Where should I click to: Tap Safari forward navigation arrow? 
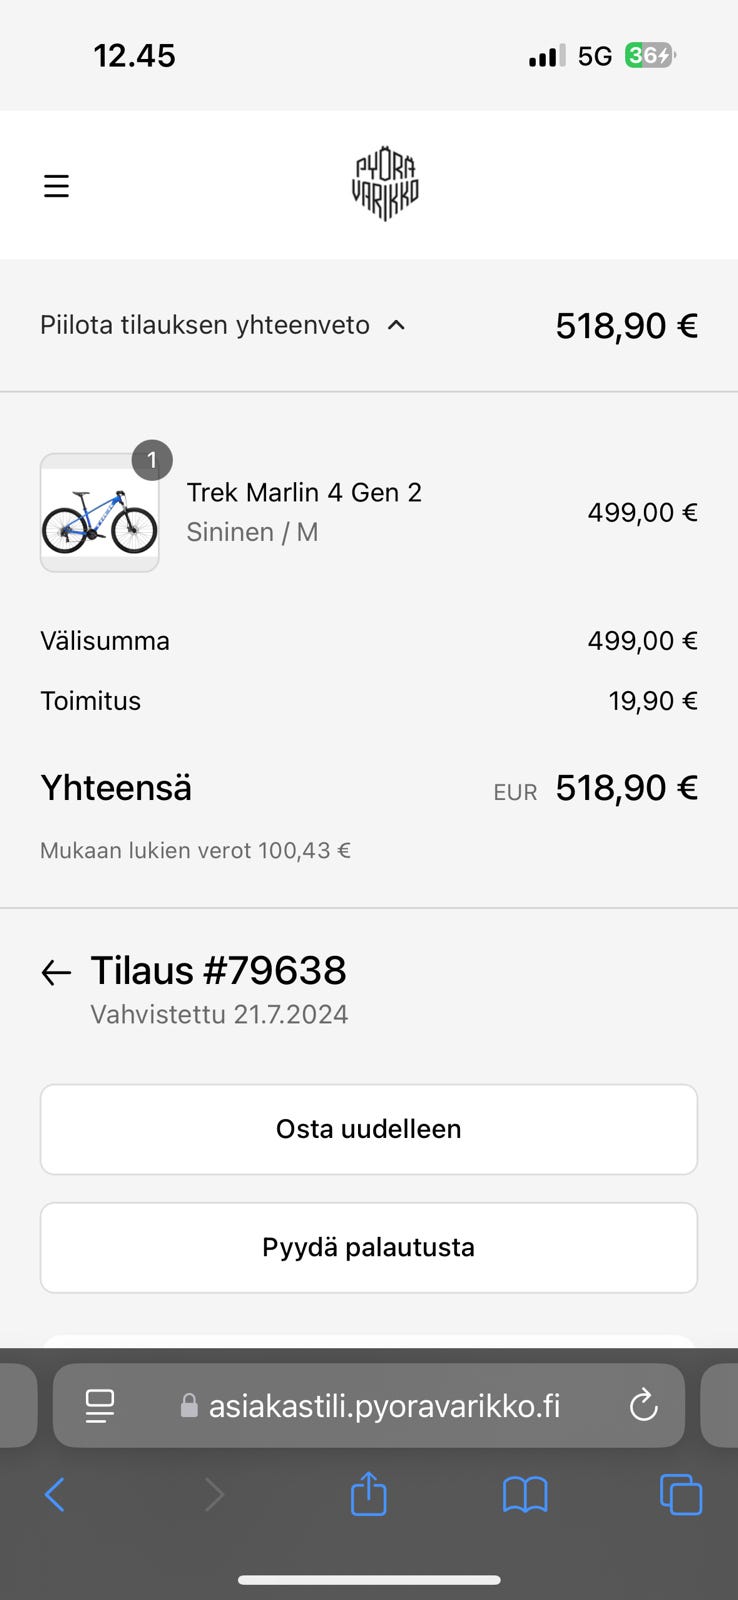(213, 1495)
